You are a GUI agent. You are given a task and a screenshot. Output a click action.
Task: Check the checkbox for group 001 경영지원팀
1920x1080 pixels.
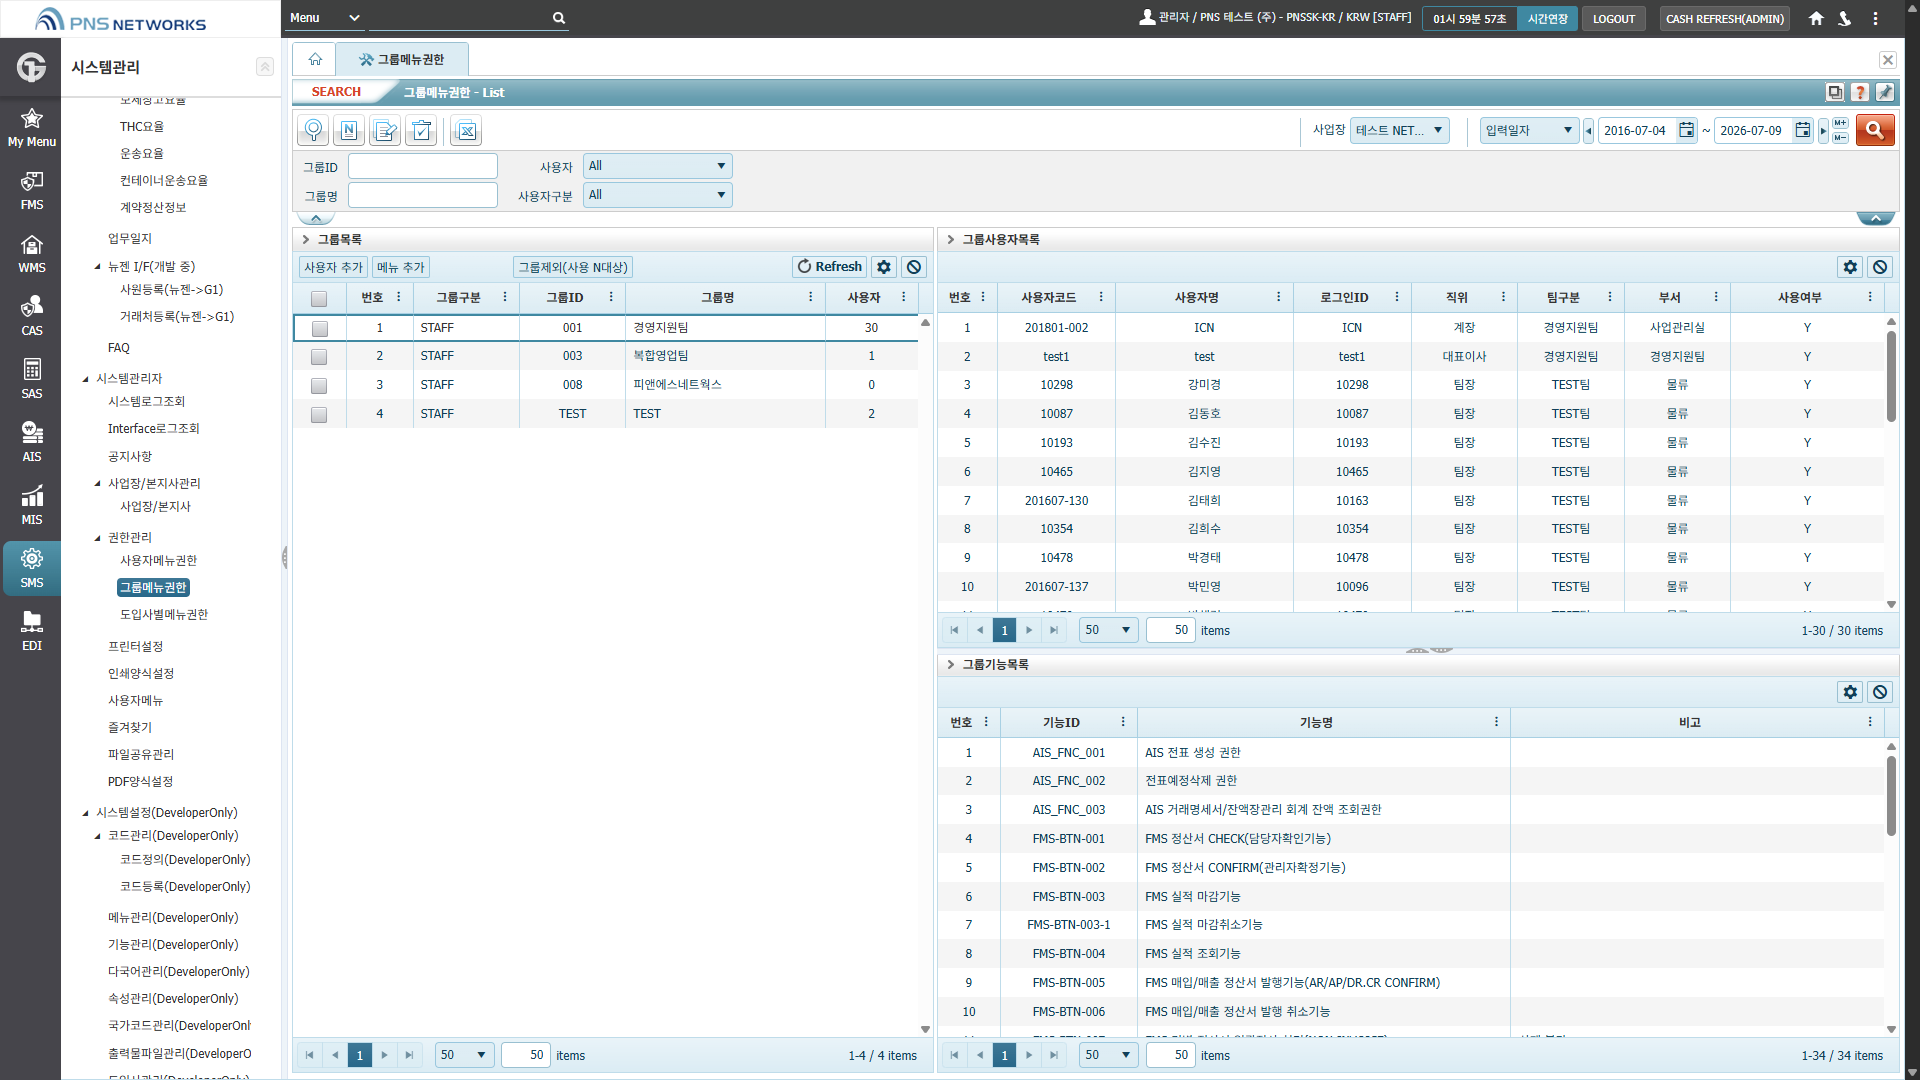click(319, 328)
